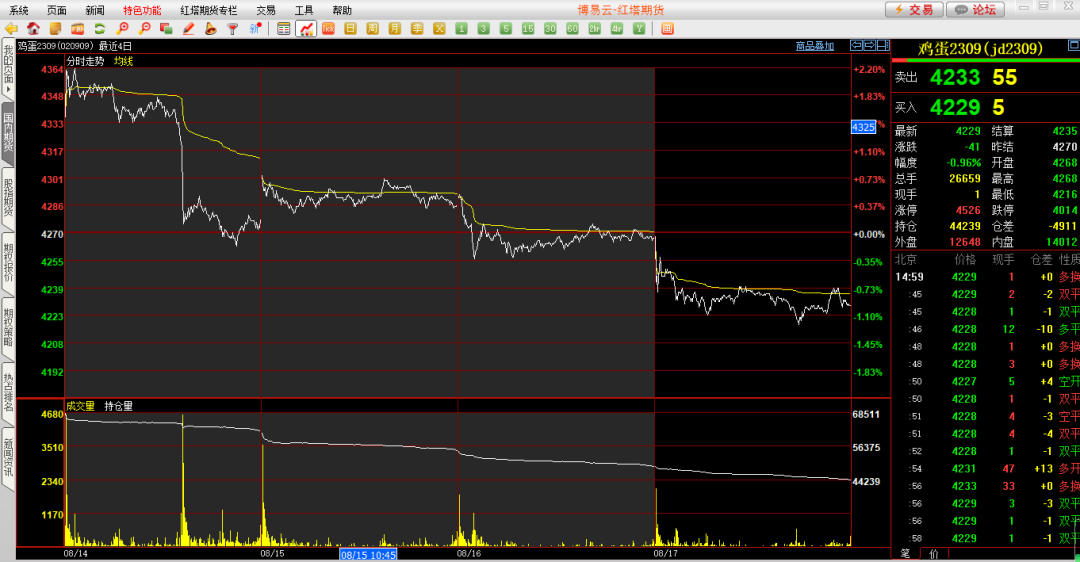Viewport: 1080px width, 562px height.
Task: Select the 价 tab at bottom right
Action: click(x=933, y=553)
